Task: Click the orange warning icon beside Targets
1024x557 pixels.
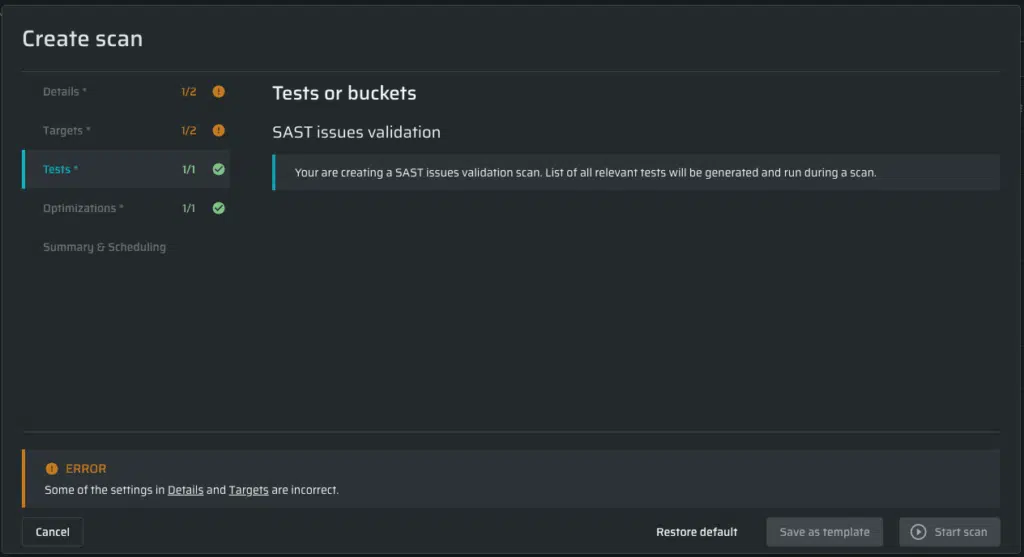Action: pyautogui.click(x=219, y=131)
